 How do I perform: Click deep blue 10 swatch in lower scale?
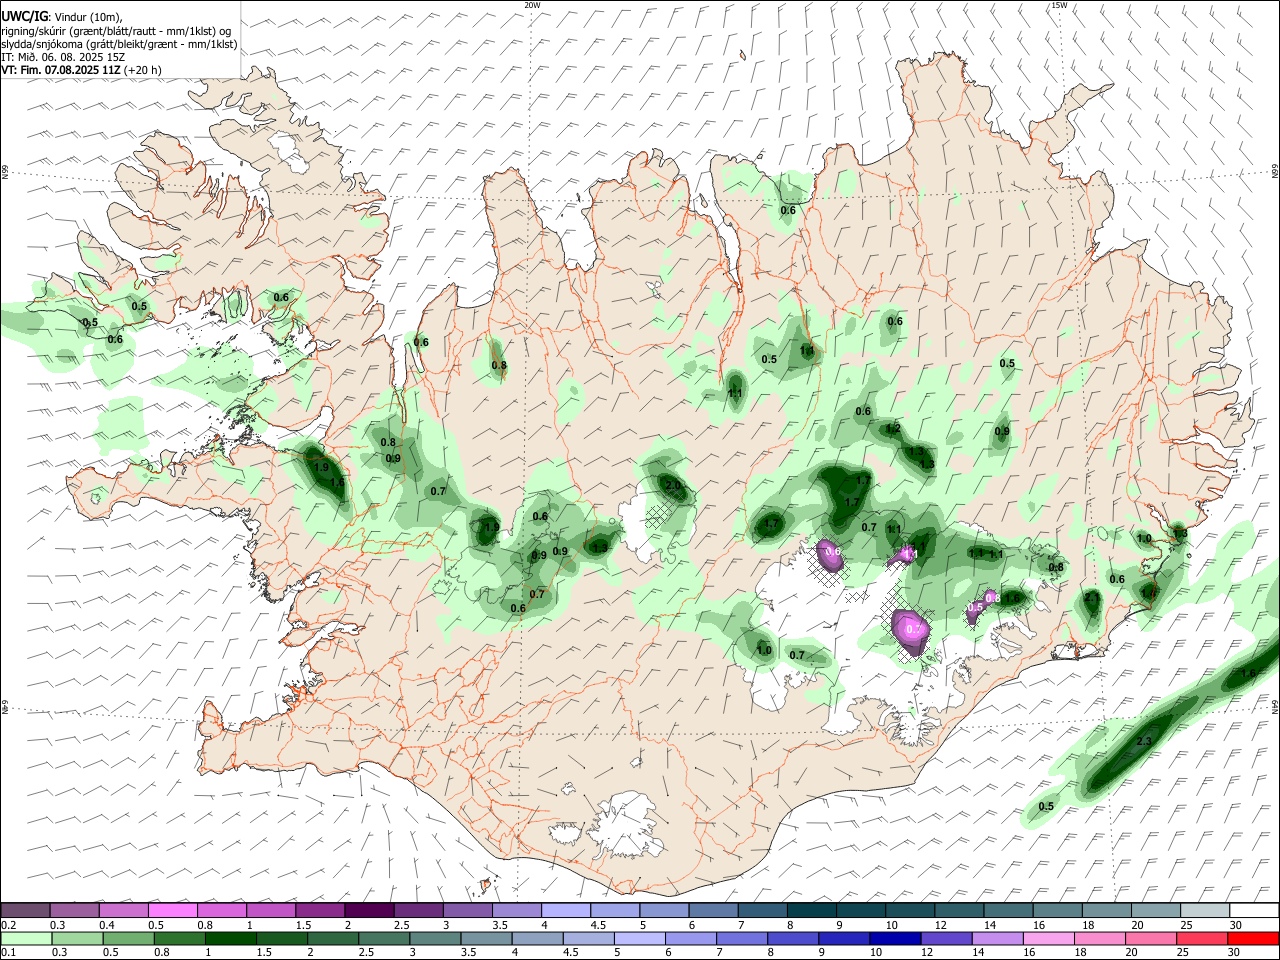tap(895, 938)
